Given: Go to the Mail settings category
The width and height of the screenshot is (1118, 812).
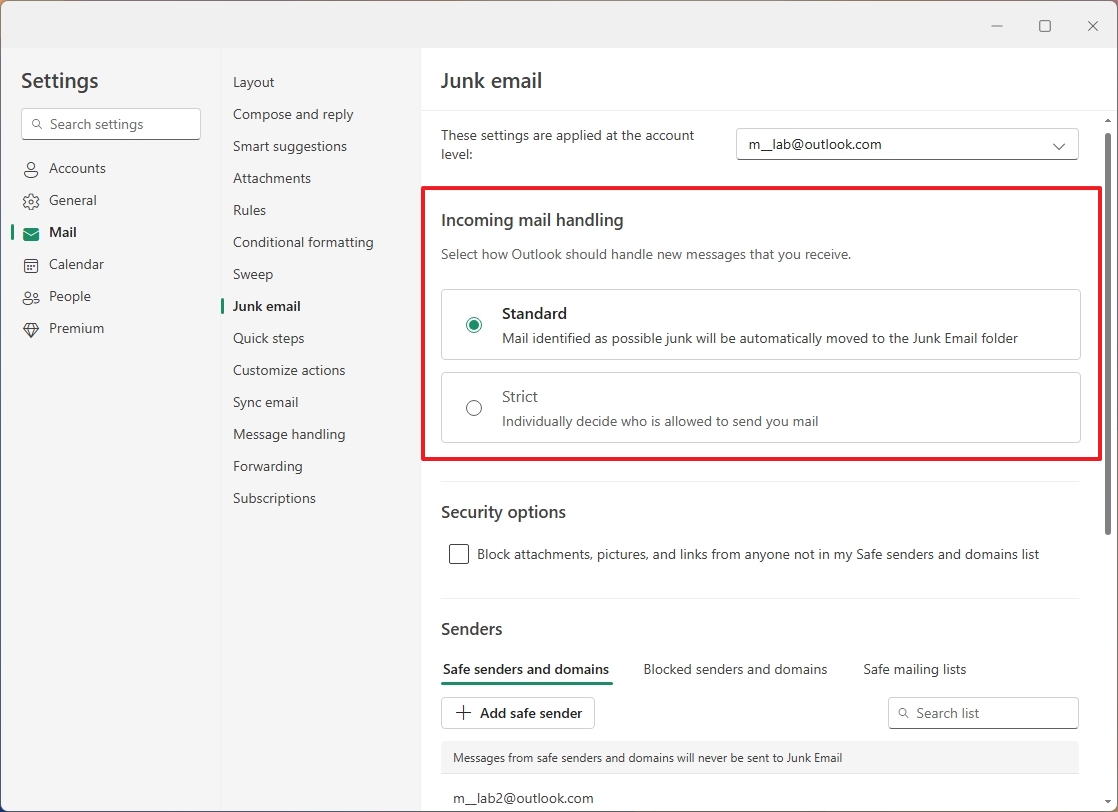Looking at the screenshot, I should 63,232.
